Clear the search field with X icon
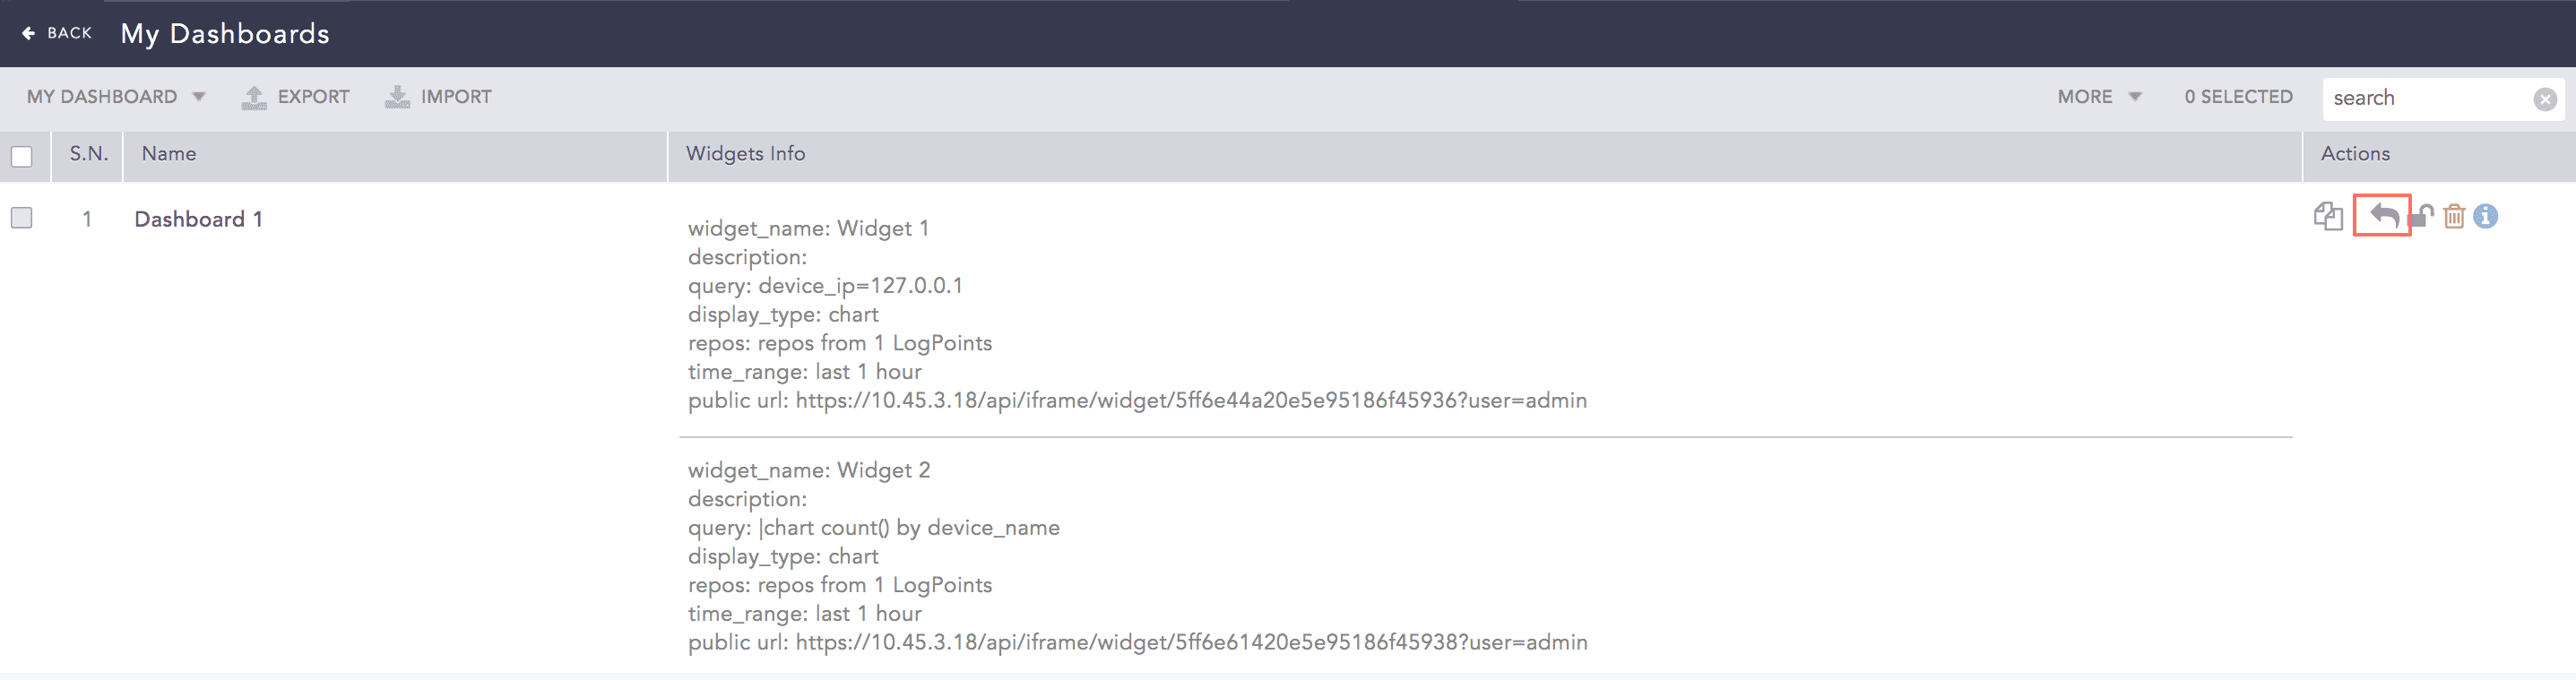 (x=2545, y=98)
